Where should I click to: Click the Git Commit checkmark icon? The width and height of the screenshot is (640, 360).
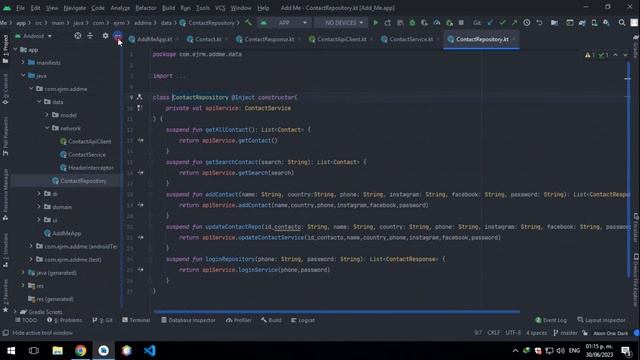502,23
